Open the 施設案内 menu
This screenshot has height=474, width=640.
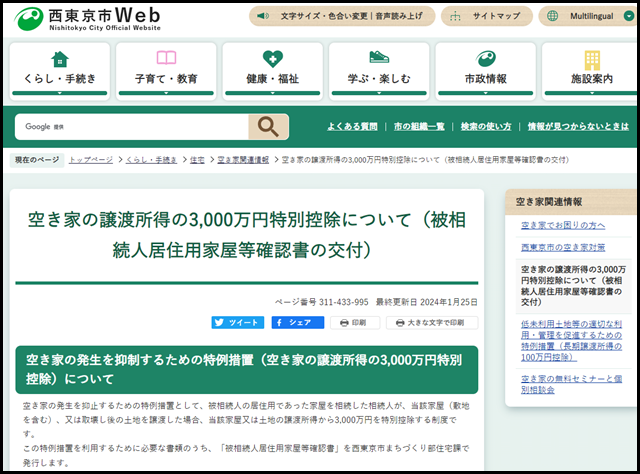tap(591, 71)
